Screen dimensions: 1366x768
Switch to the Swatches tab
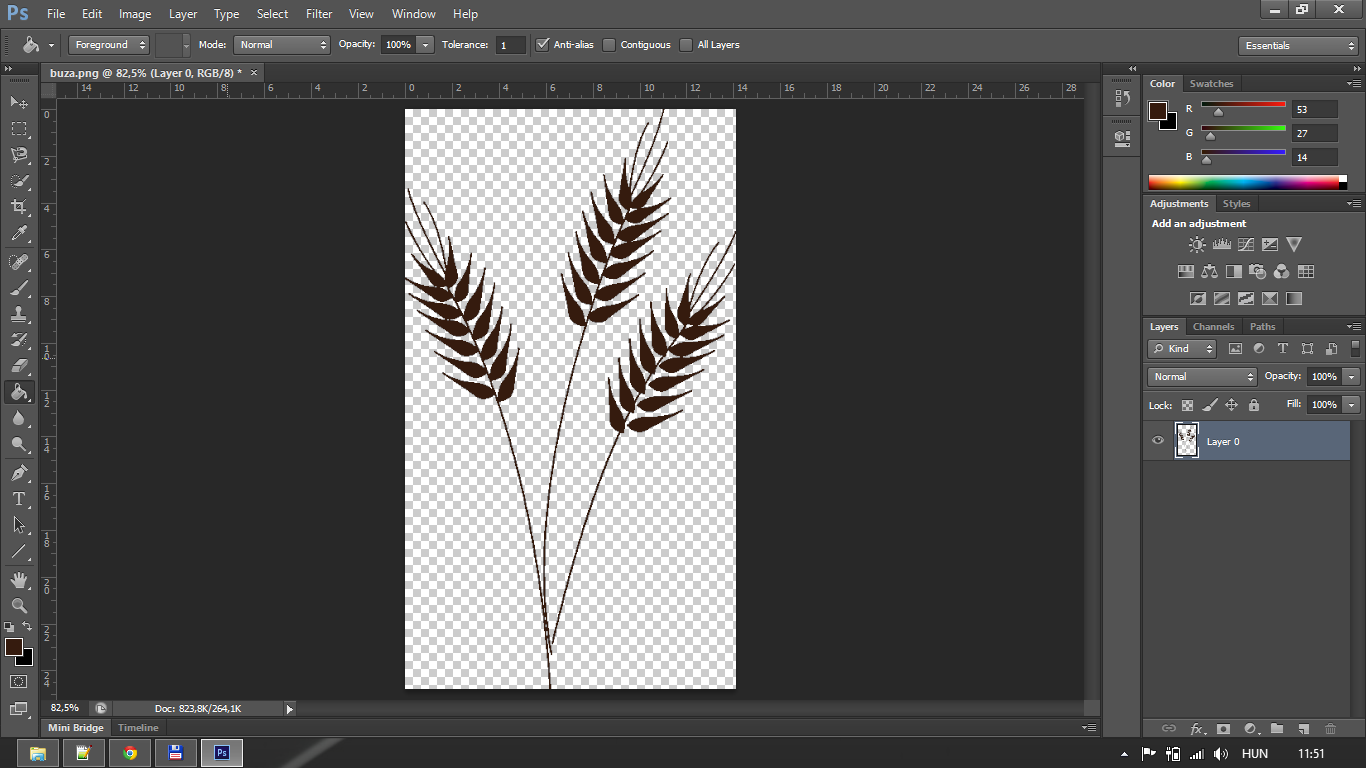click(x=1211, y=84)
